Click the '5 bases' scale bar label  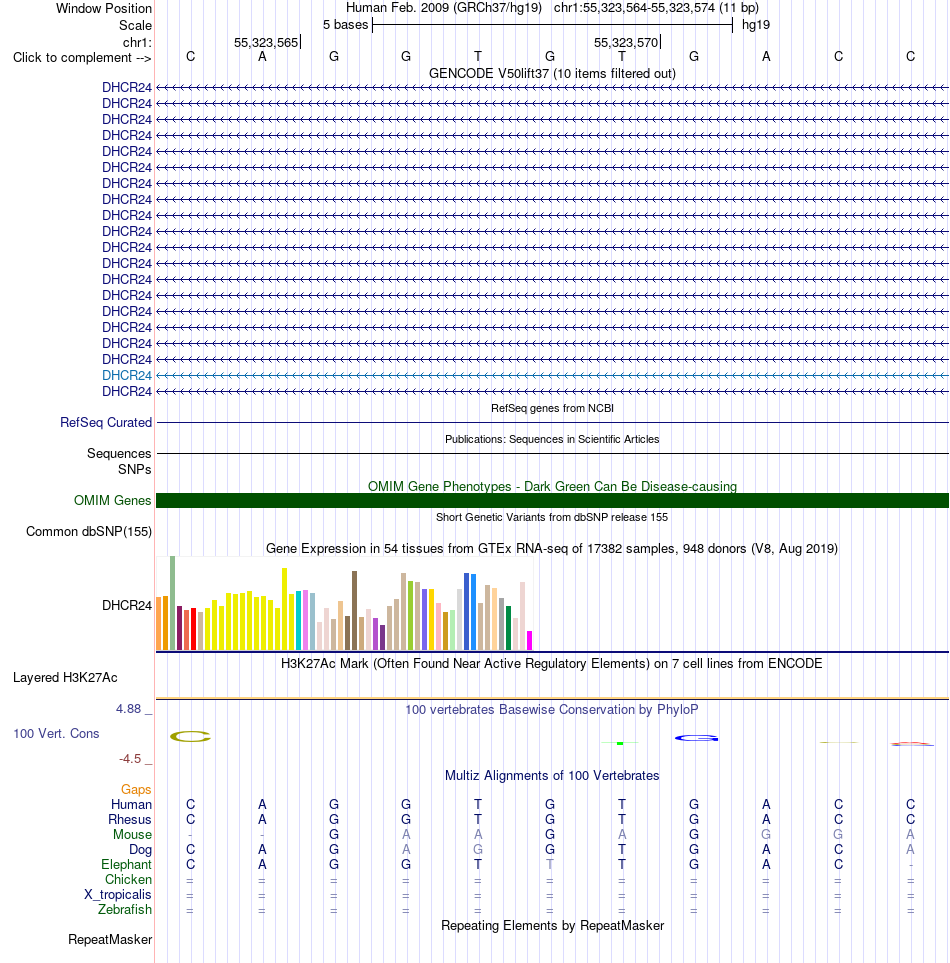(345, 25)
